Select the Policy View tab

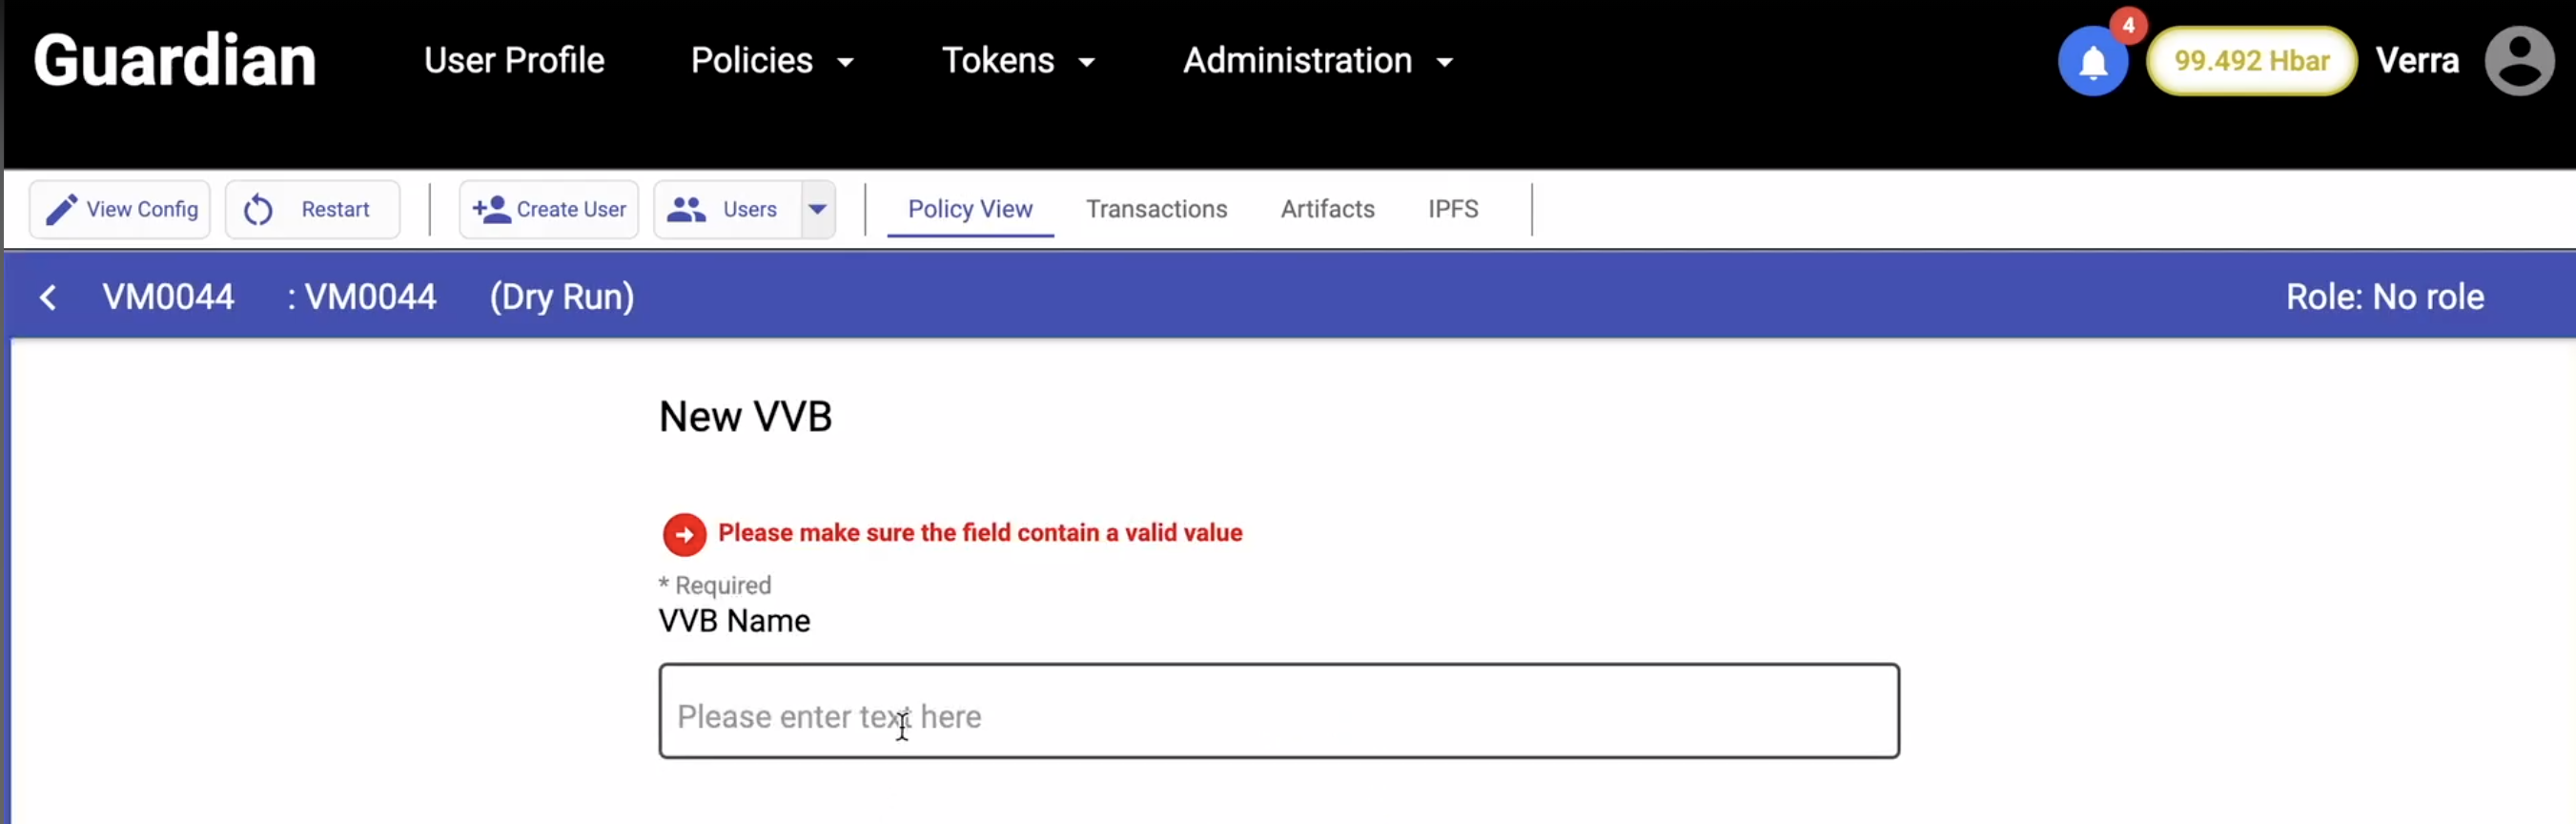tap(970, 209)
